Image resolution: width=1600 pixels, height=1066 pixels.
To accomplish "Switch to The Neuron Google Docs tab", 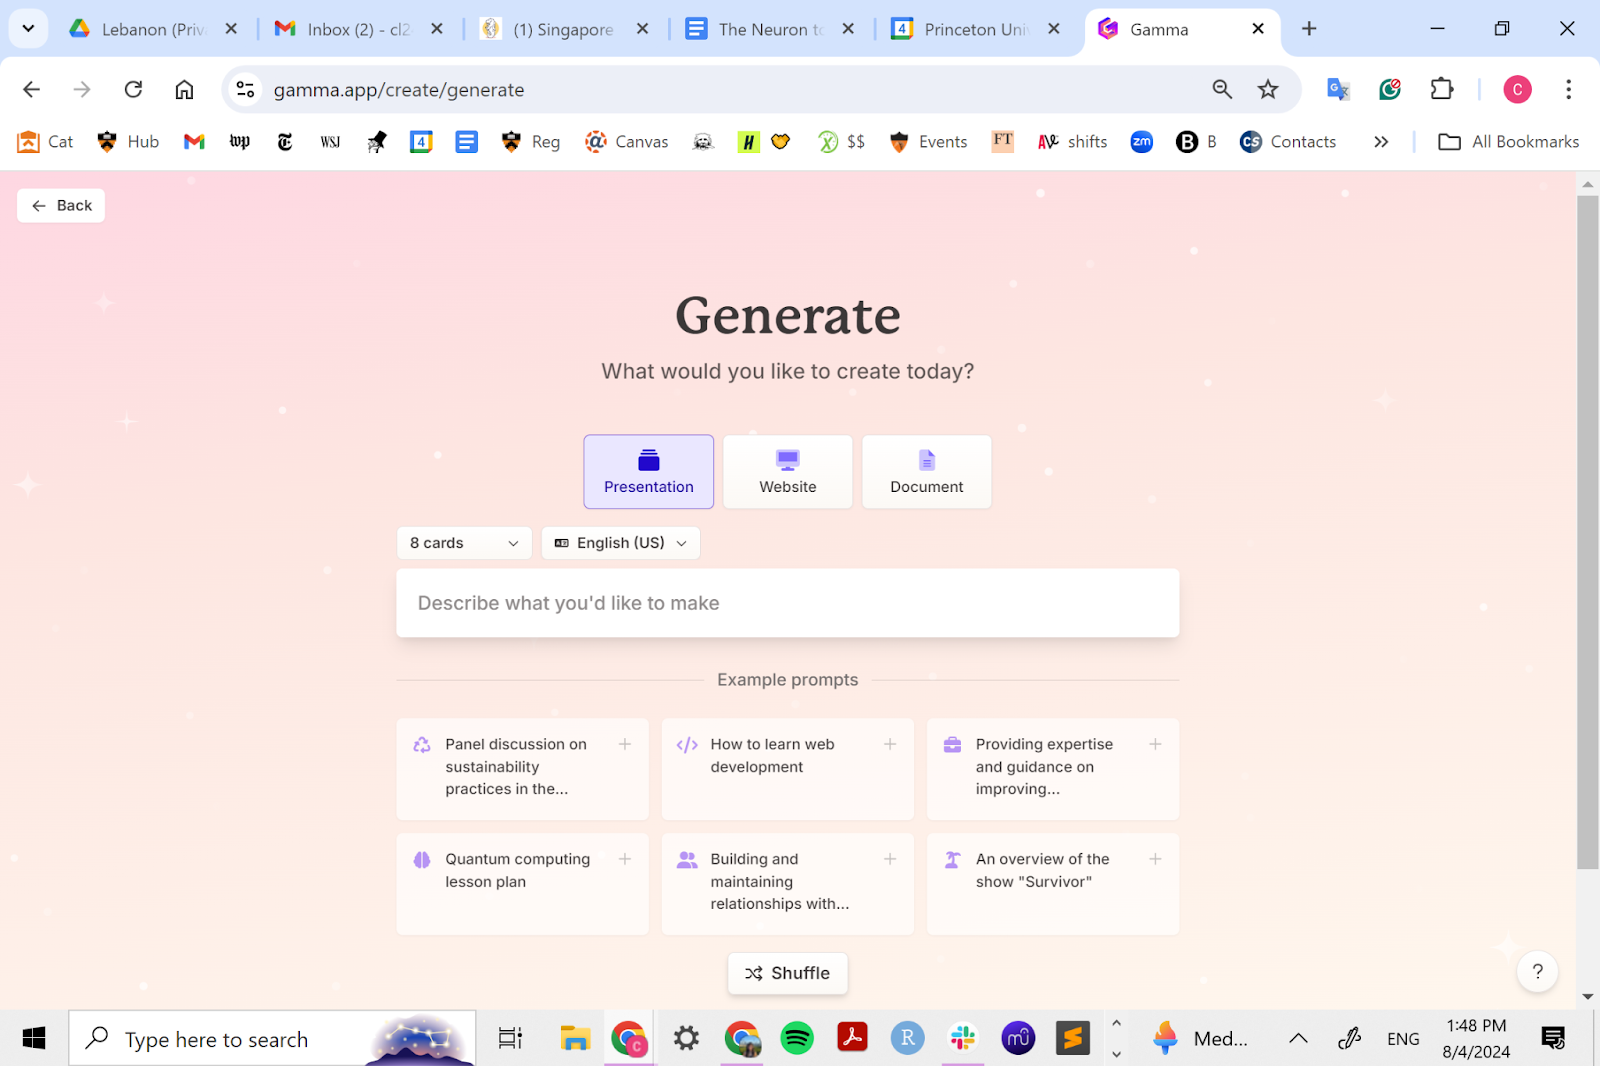I will pyautogui.click(x=769, y=29).
